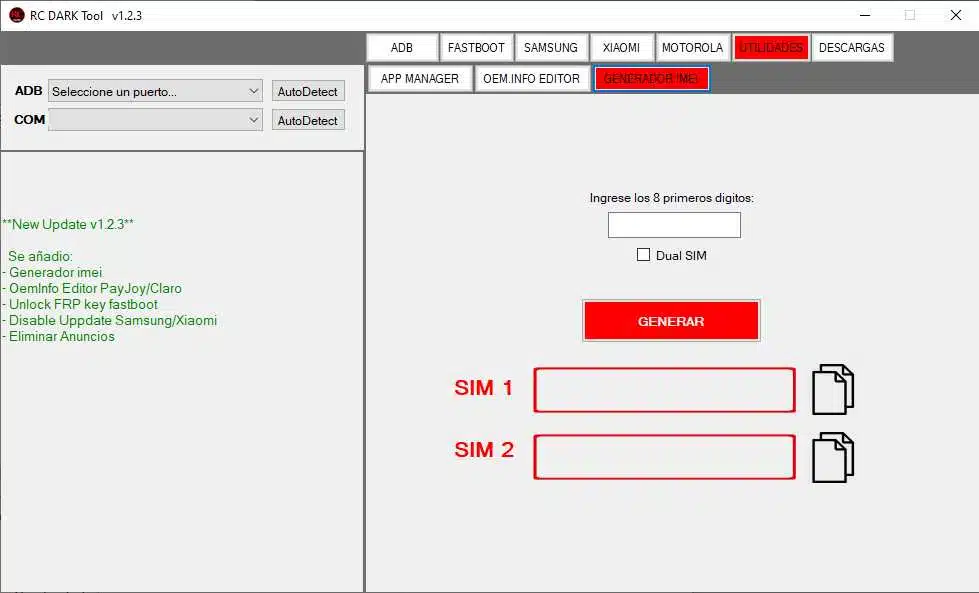Open the MOTOROLA tab
The image size is (979, 593).
click(692, 48)
